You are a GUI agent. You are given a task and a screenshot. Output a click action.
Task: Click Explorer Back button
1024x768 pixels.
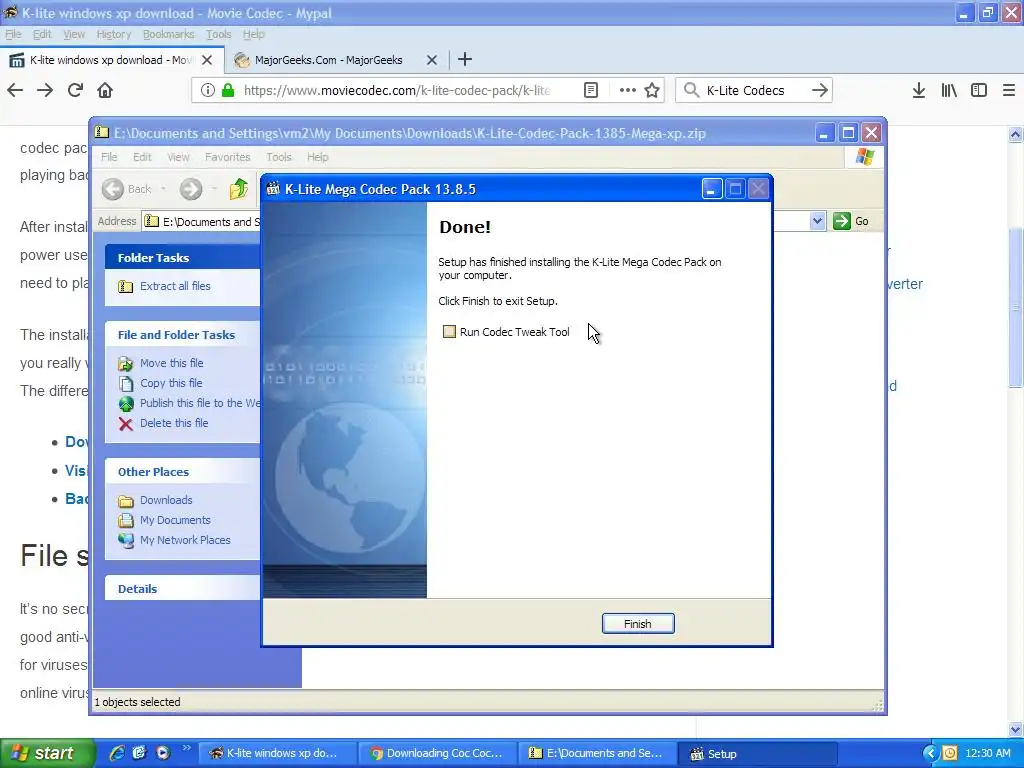click(127, 189)
